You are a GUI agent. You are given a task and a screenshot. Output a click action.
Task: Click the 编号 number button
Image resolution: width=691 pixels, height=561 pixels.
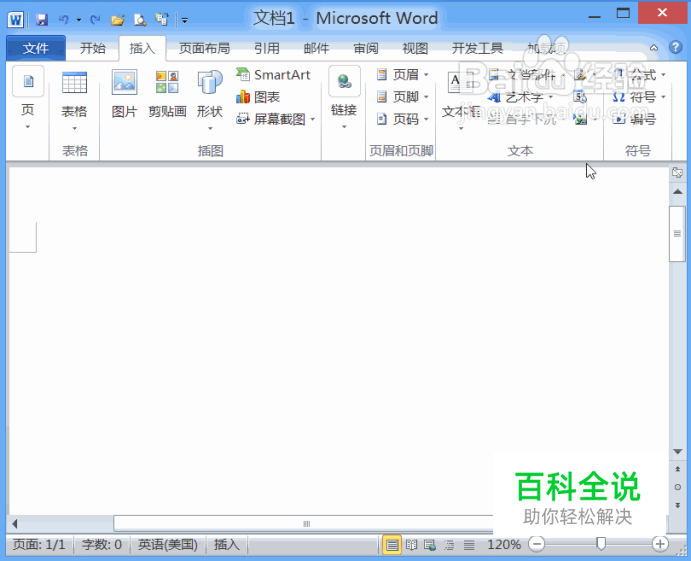(635, 119)
